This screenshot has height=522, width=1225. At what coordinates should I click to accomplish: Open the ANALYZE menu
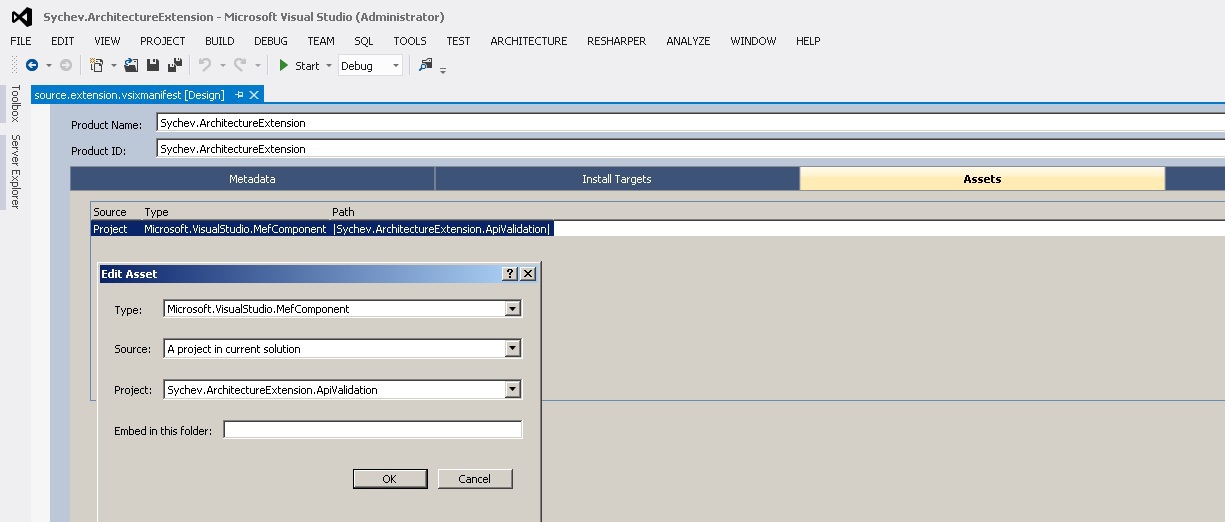pyautogui.click(x=688, y=41)
